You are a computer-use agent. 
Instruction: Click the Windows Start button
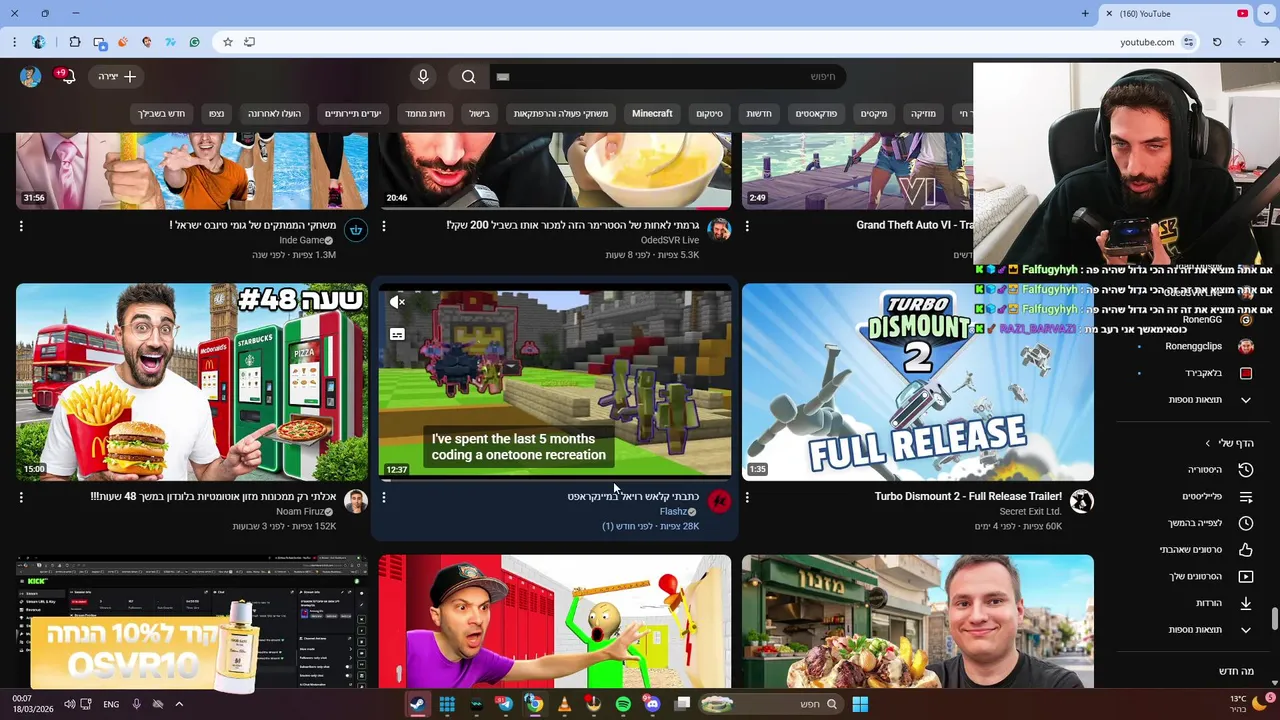(860, 704)
